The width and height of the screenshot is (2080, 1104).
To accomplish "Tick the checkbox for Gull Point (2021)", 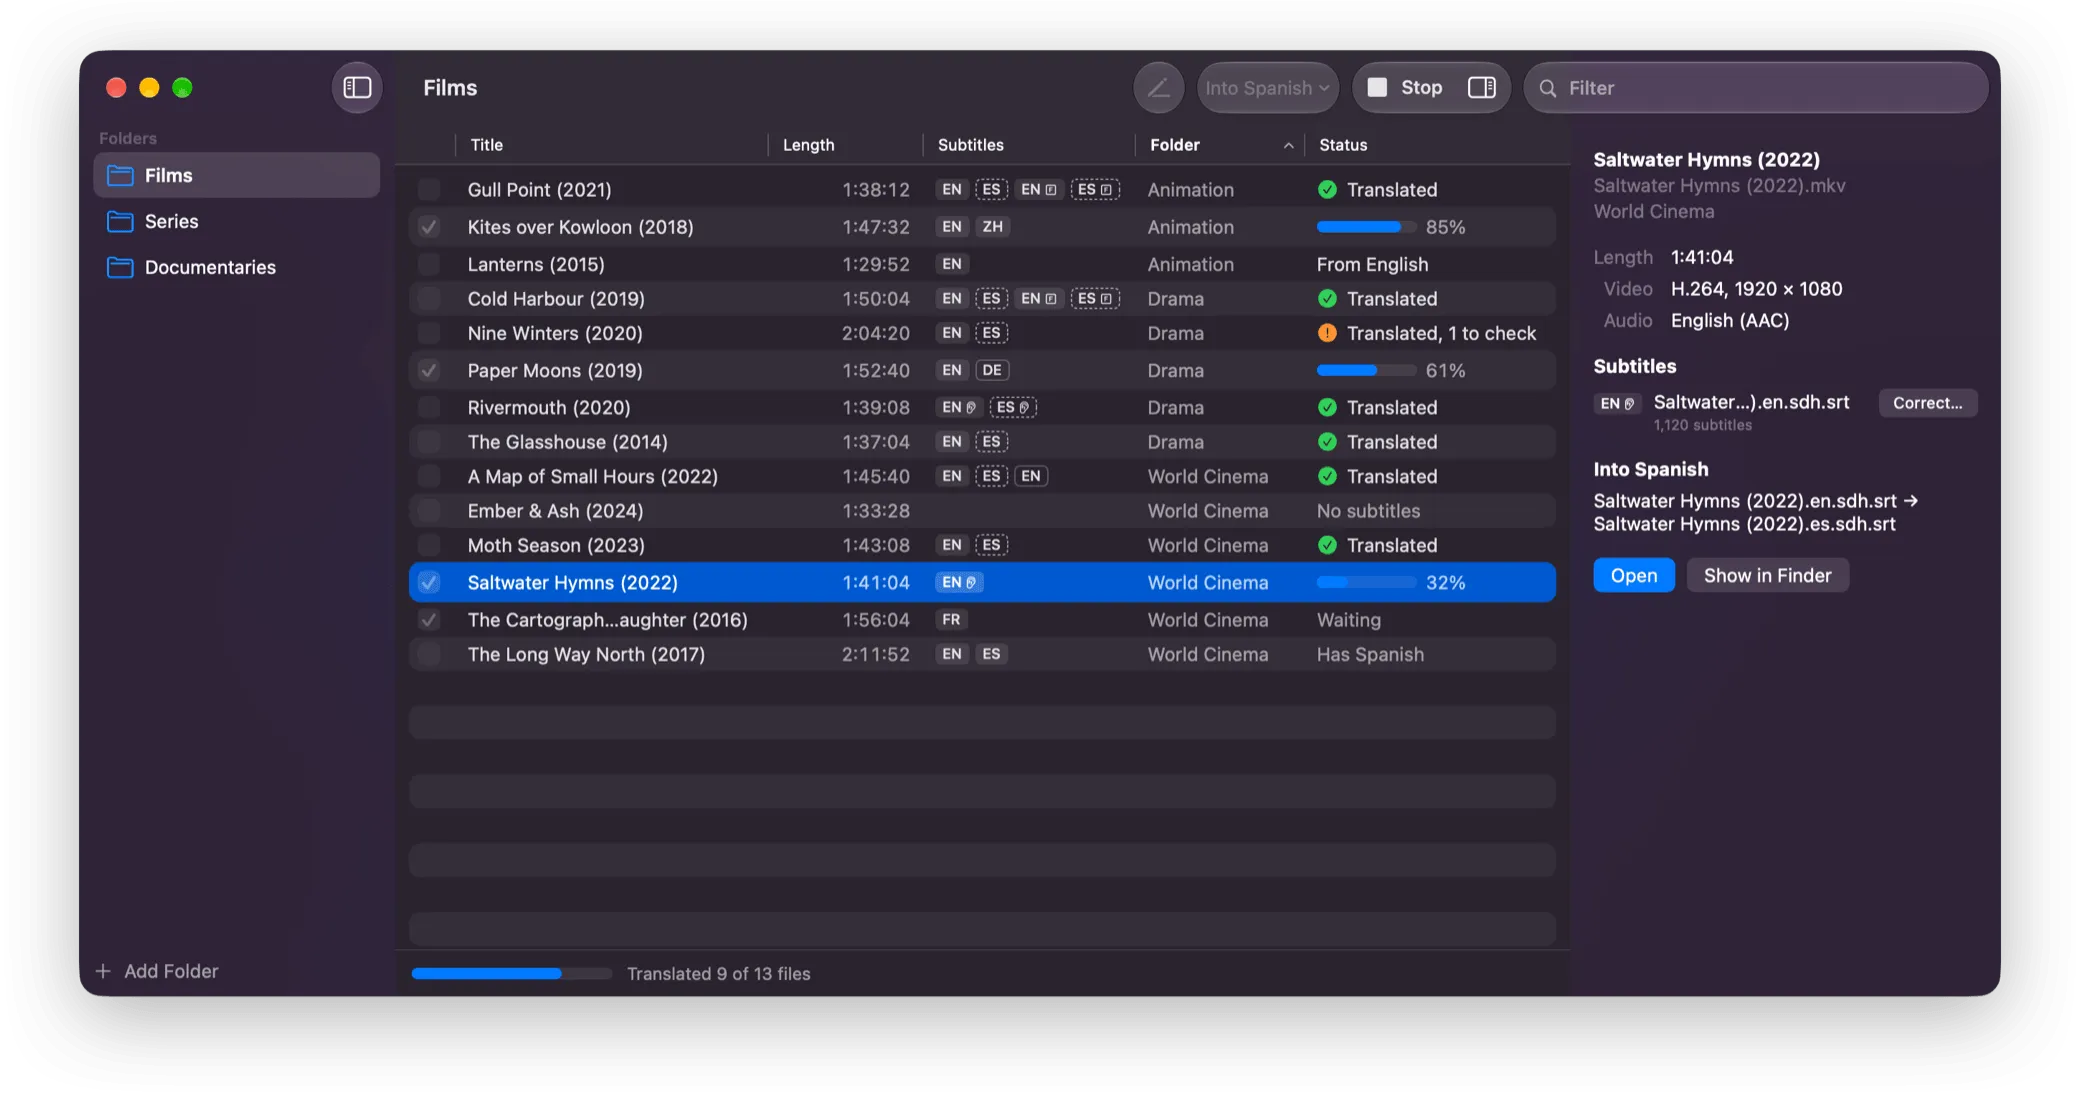I will click(x=429, y=189).
